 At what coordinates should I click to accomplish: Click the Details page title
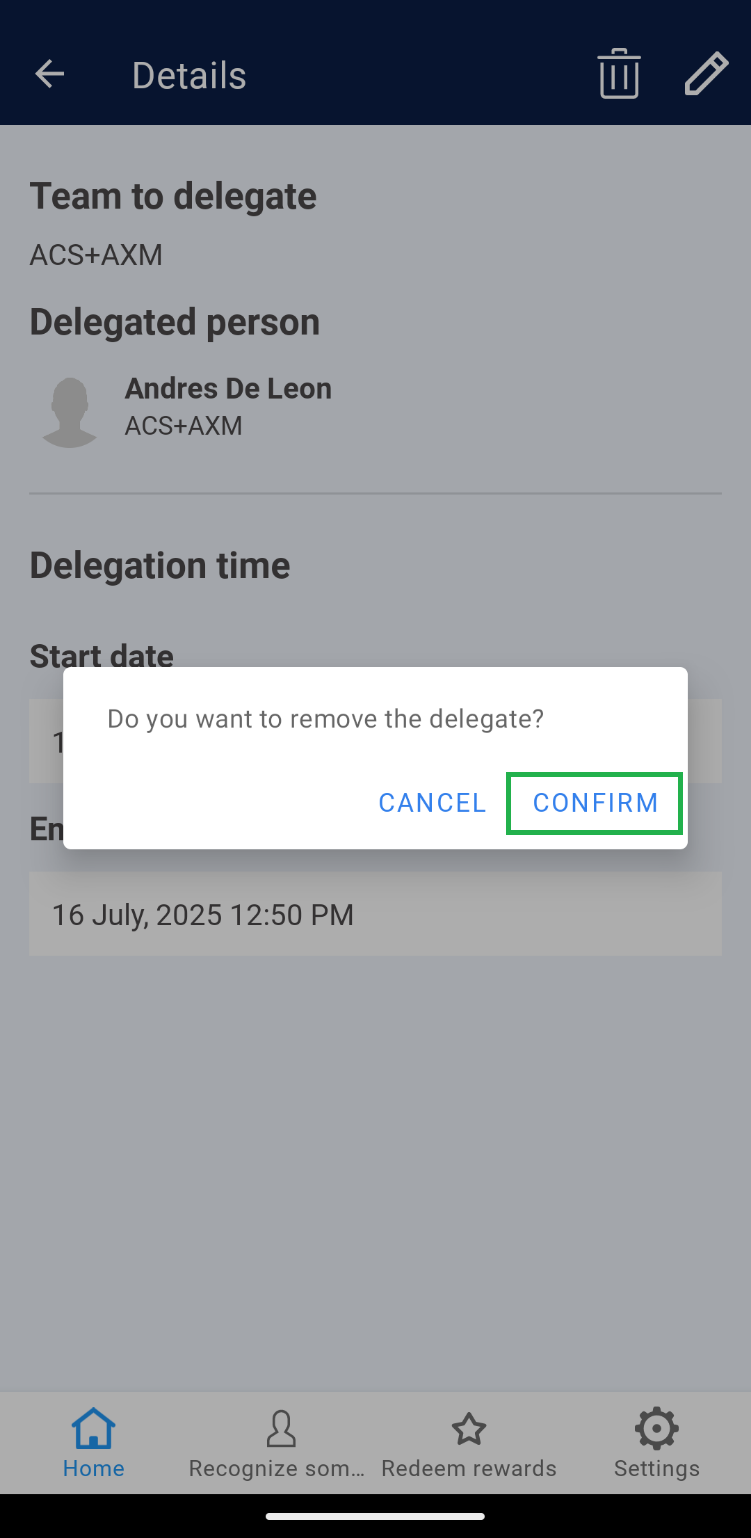(x=189, y=76)
